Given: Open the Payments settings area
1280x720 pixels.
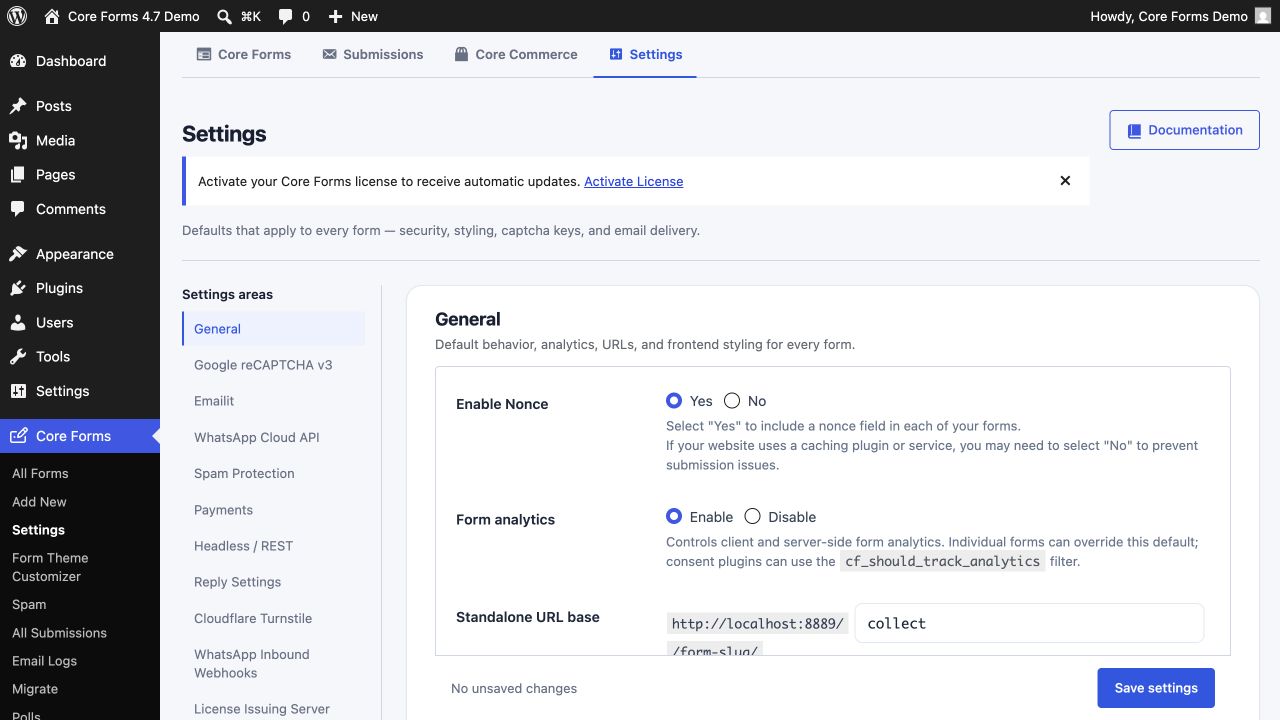Looking at the screenshot, I should coord(274,509).
